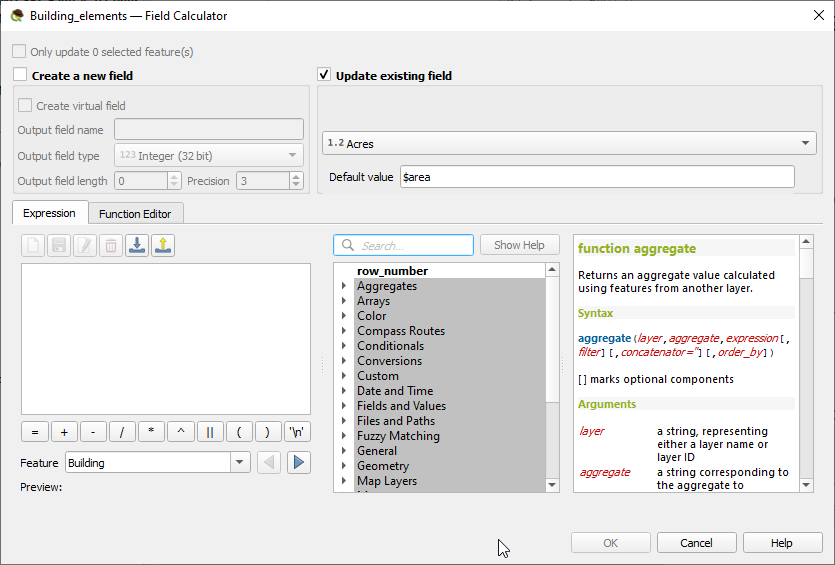Viewport: 835px width, 565px height.
Task: Expand the Conversions function group
Action: click(x=344, y=361)
